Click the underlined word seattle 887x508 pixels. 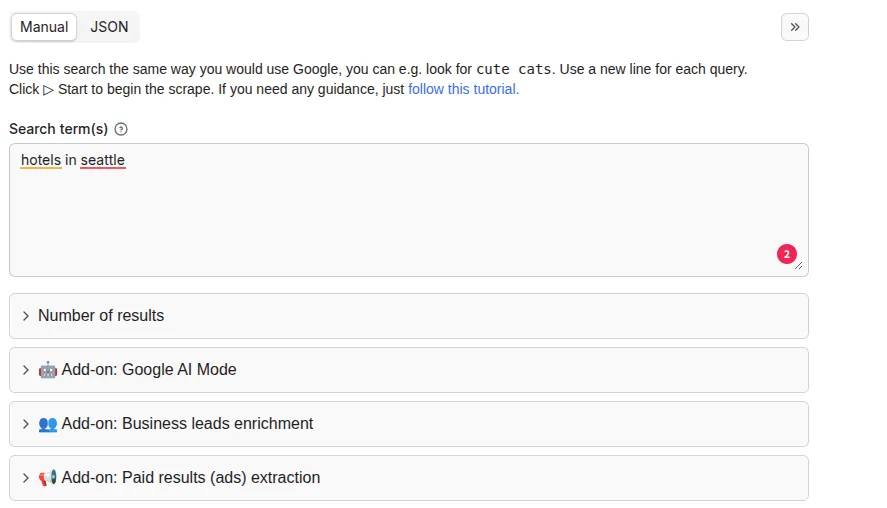point(102,161)
